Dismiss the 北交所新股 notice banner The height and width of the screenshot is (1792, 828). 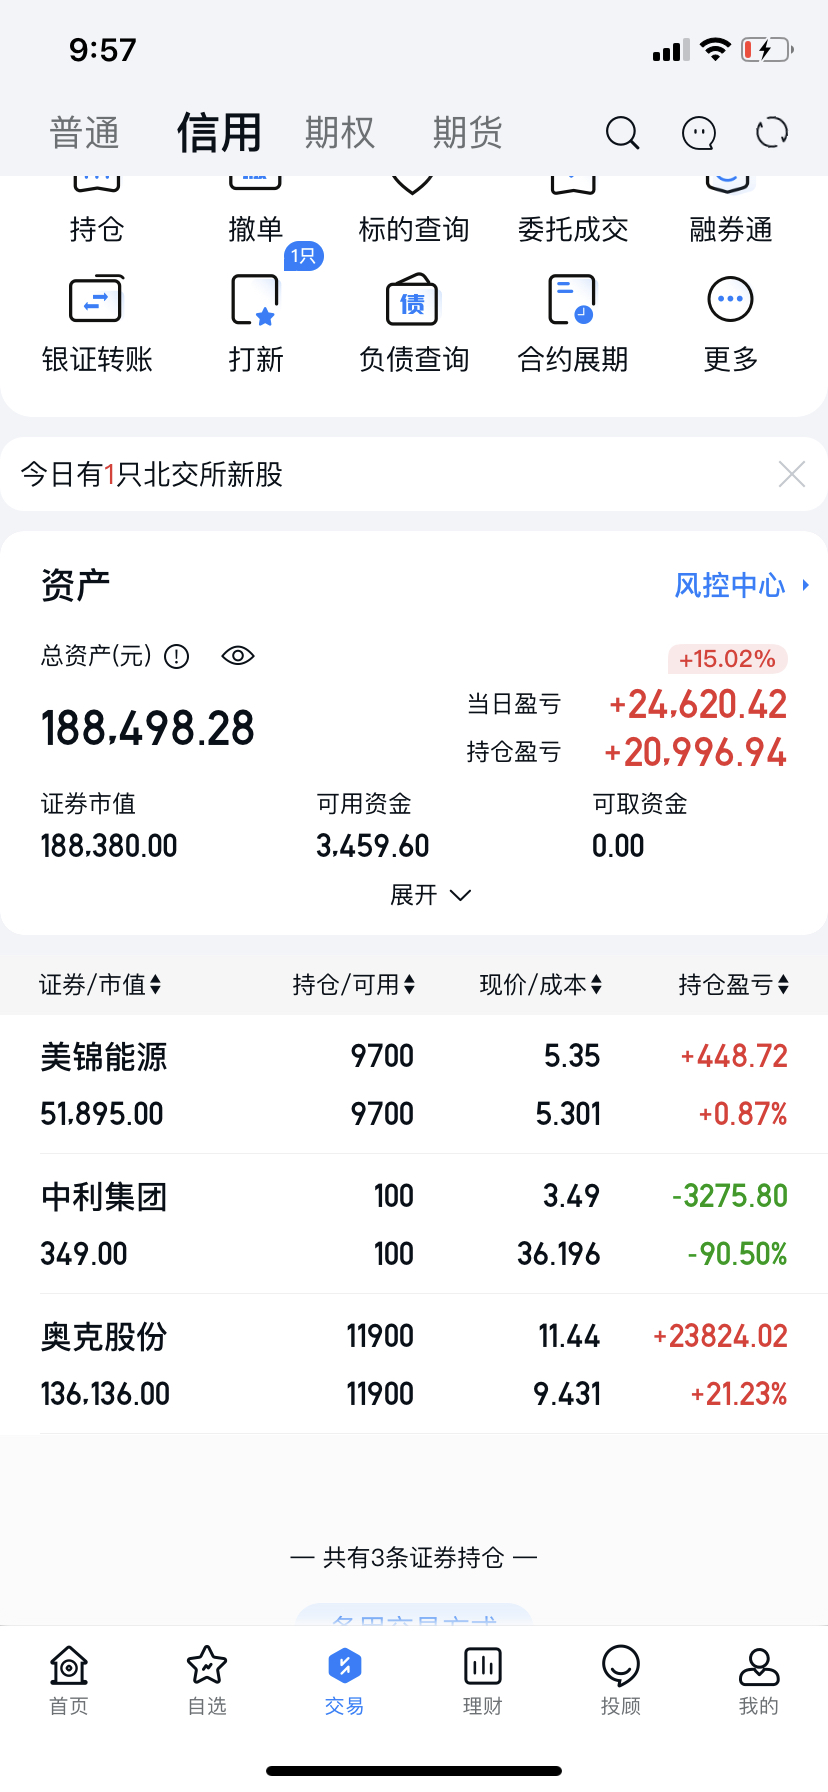792,474
